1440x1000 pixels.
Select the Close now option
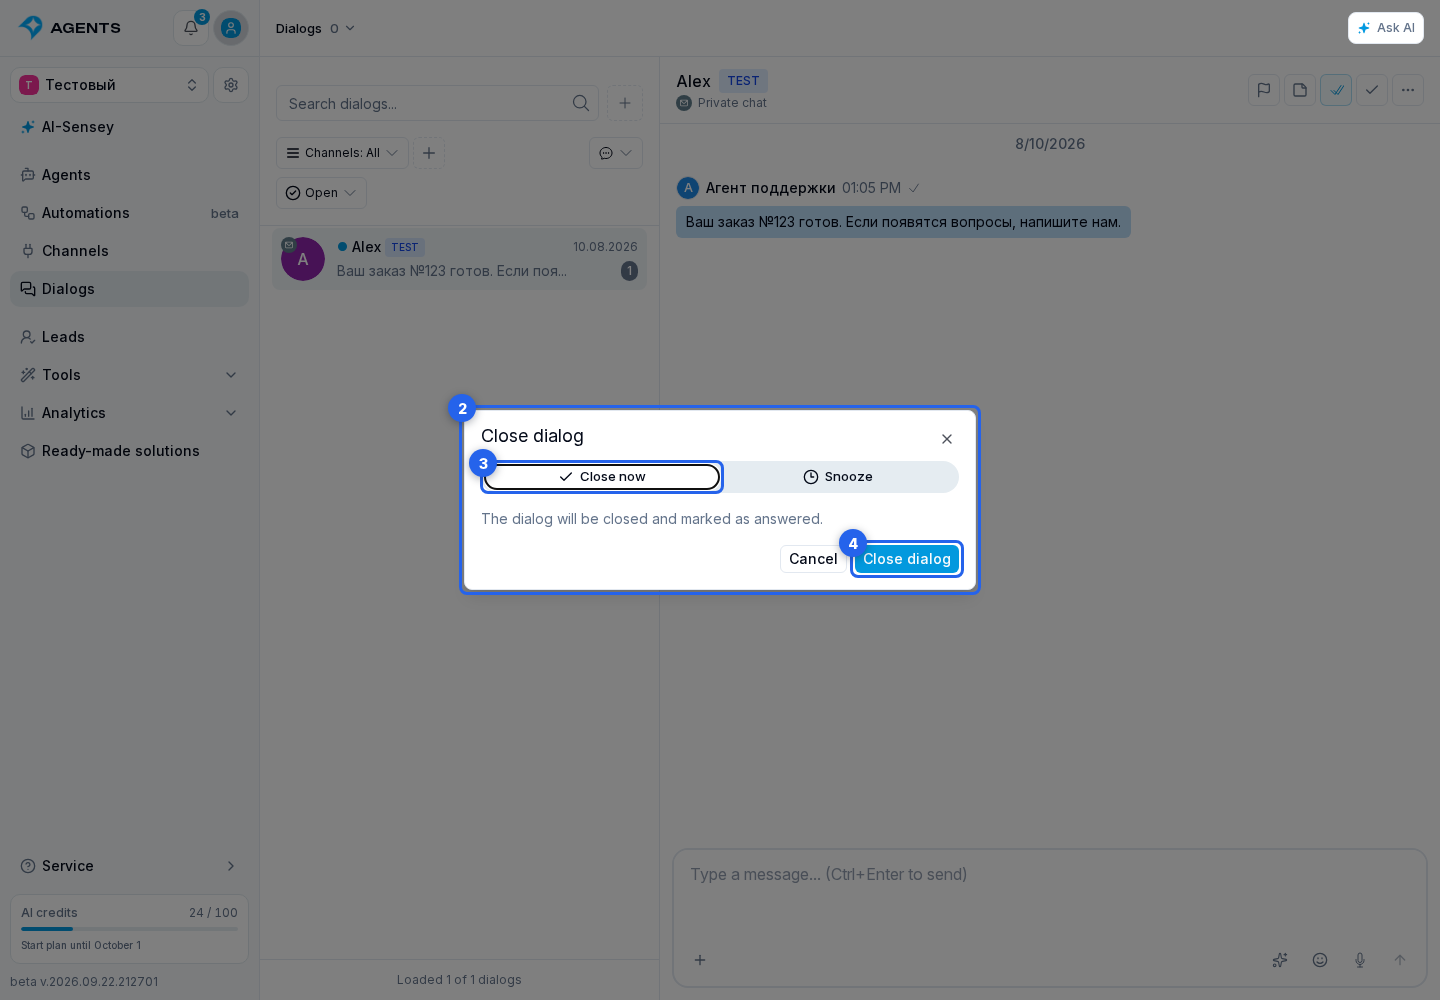(x=602, y=477)
